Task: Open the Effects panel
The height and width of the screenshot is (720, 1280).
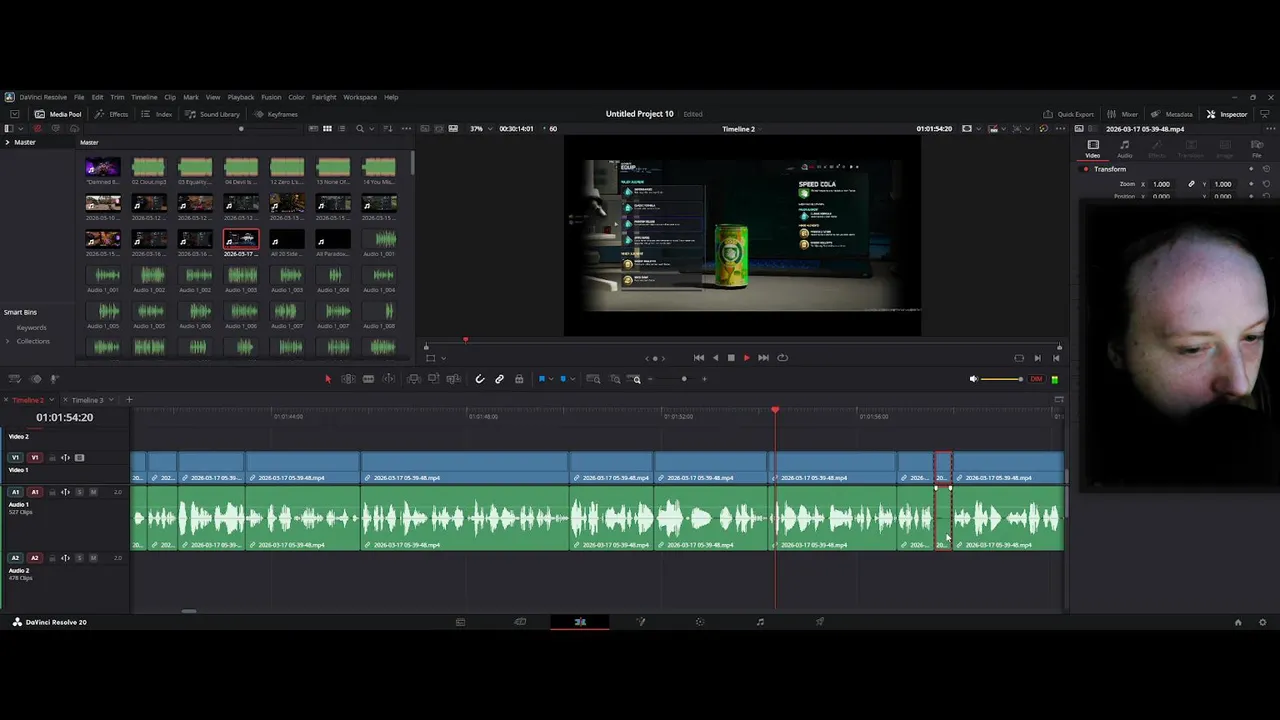Action: (112, 114)
